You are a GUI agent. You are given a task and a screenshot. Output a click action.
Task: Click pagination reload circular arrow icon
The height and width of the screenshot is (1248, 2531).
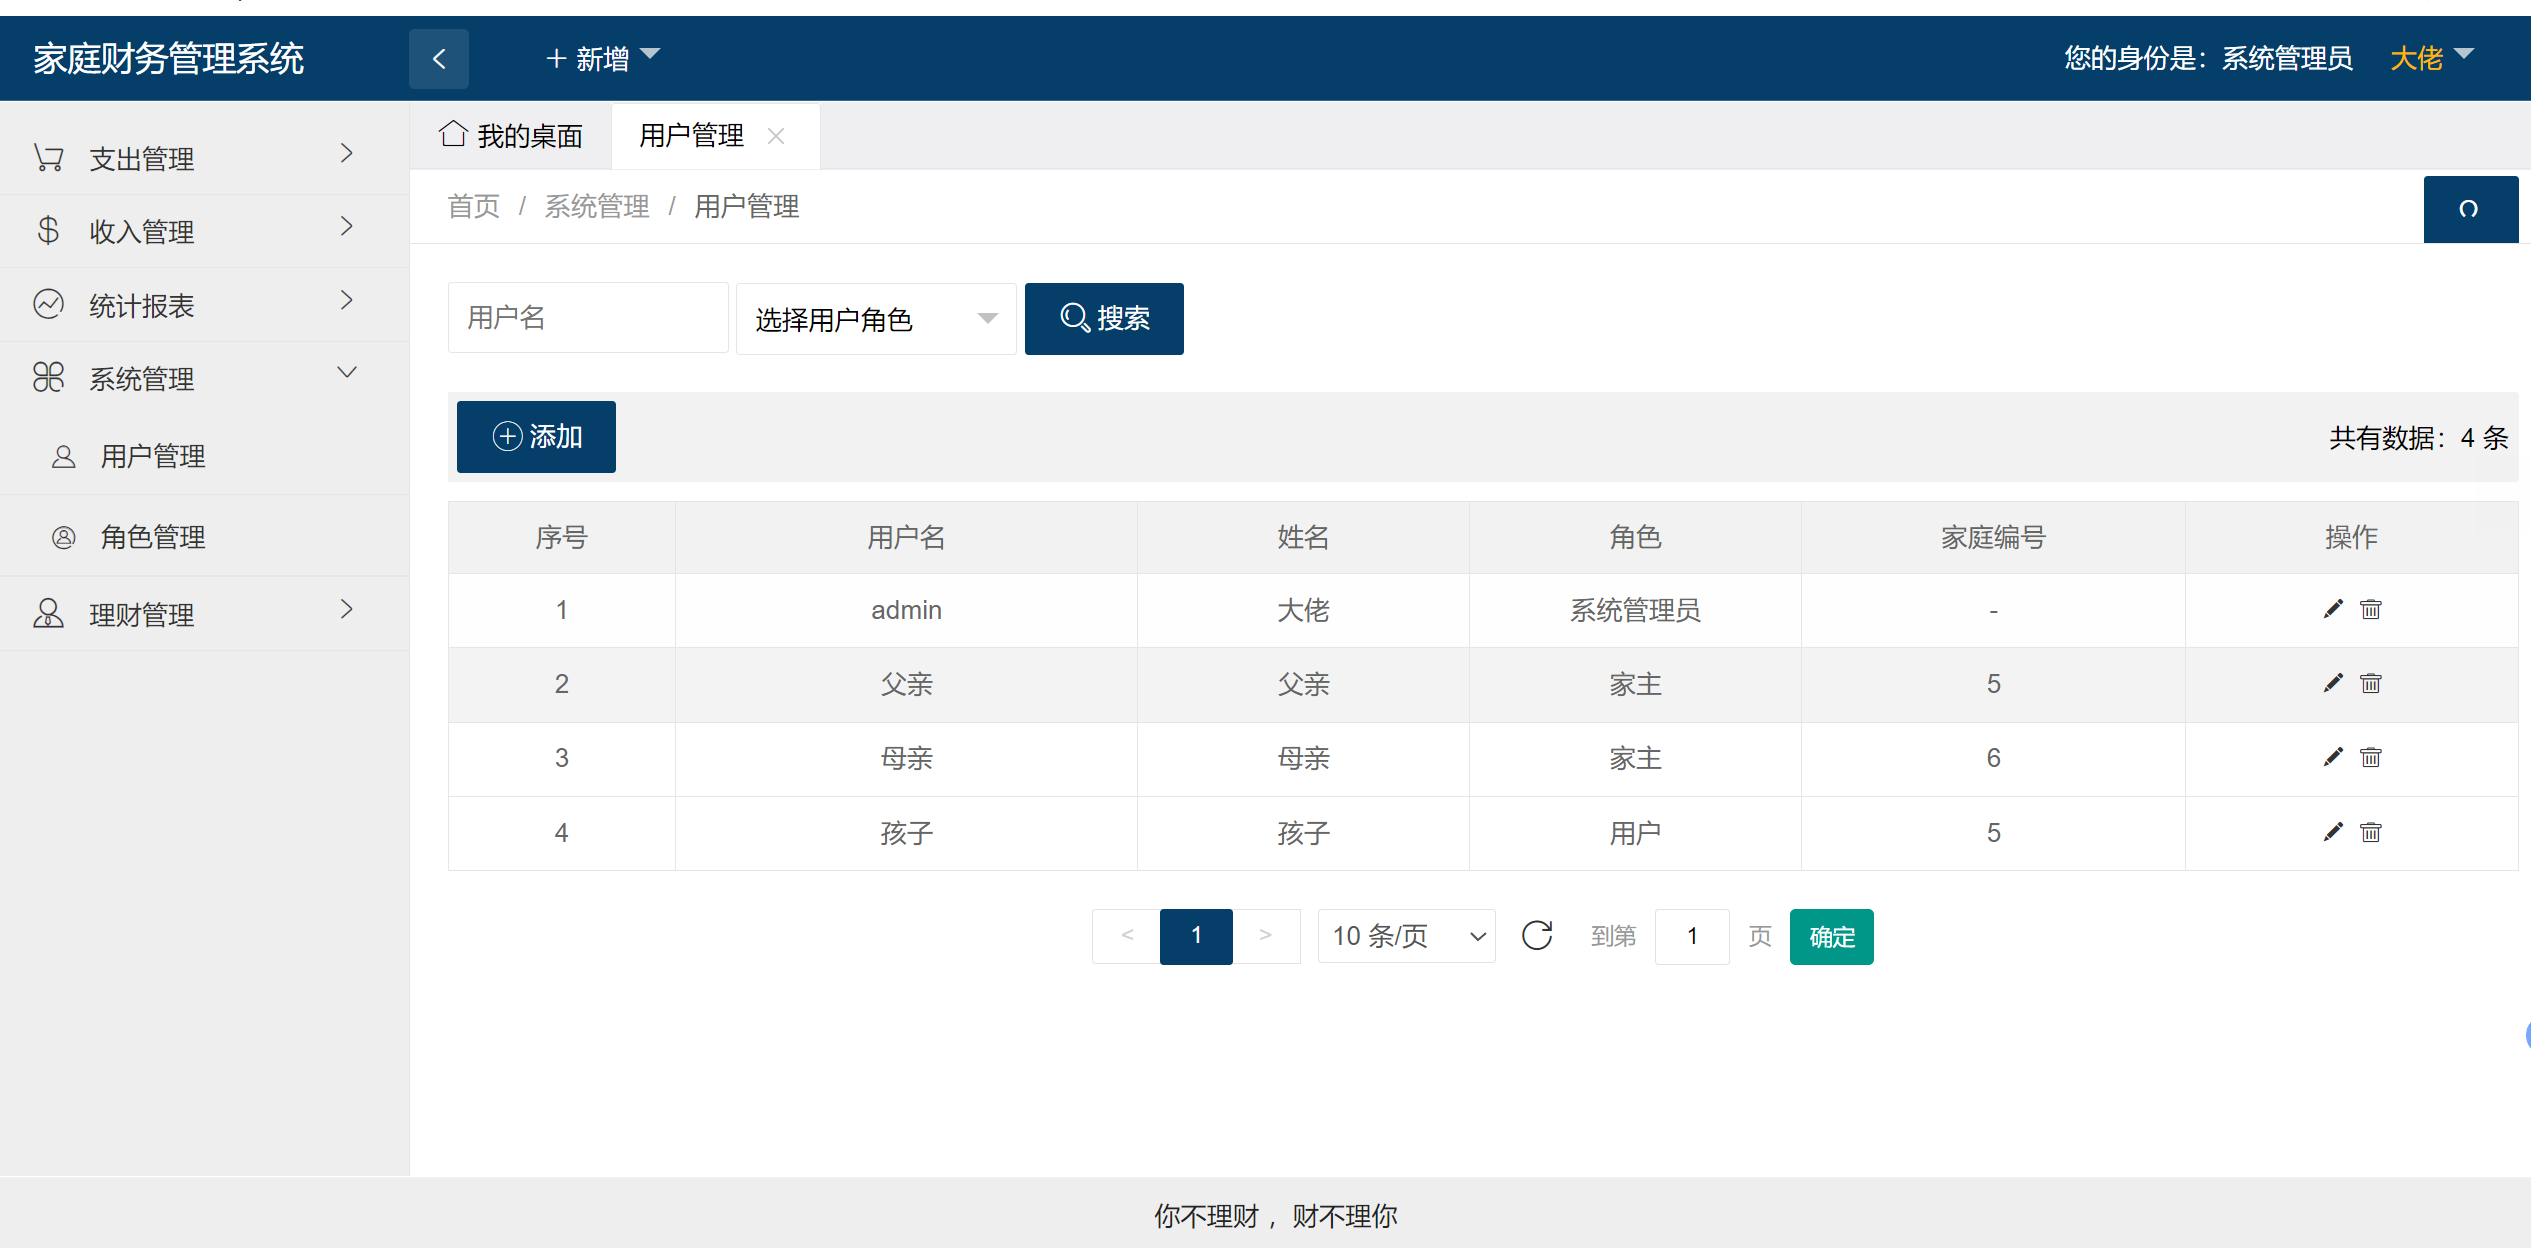1536,936
